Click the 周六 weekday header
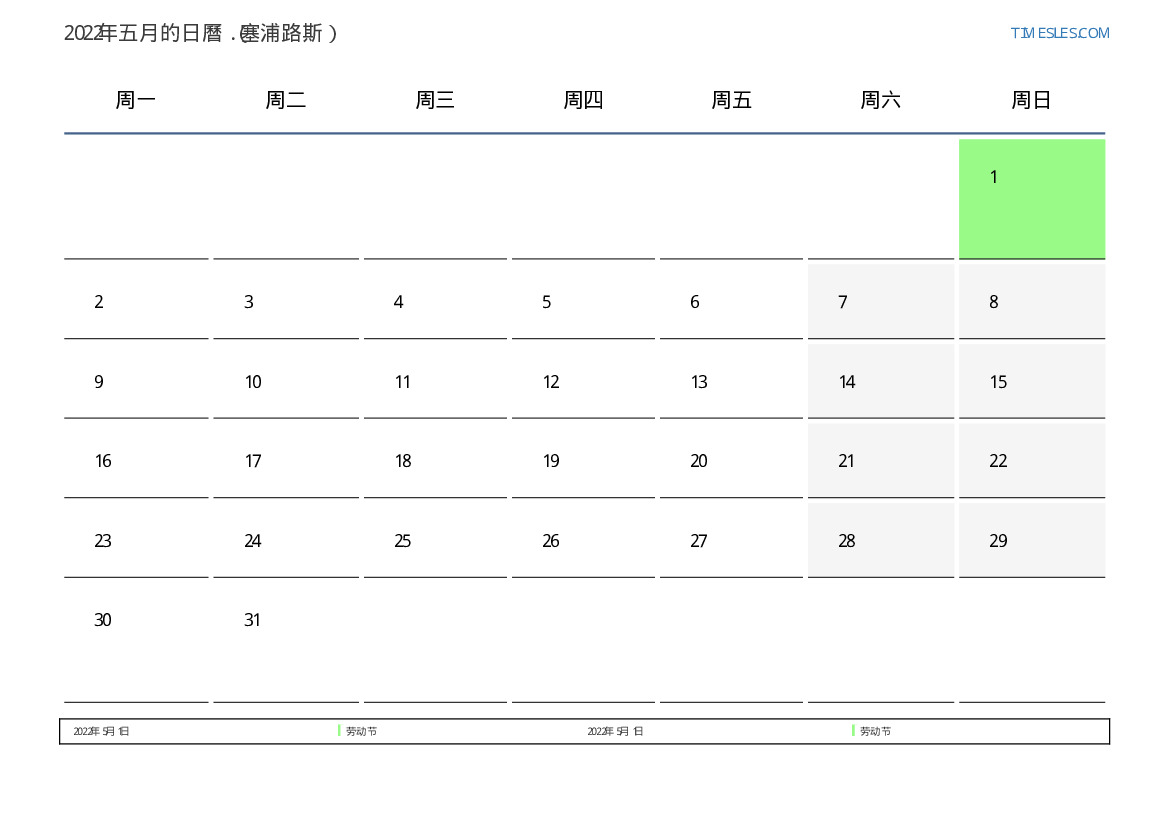 tap(880, 100)
